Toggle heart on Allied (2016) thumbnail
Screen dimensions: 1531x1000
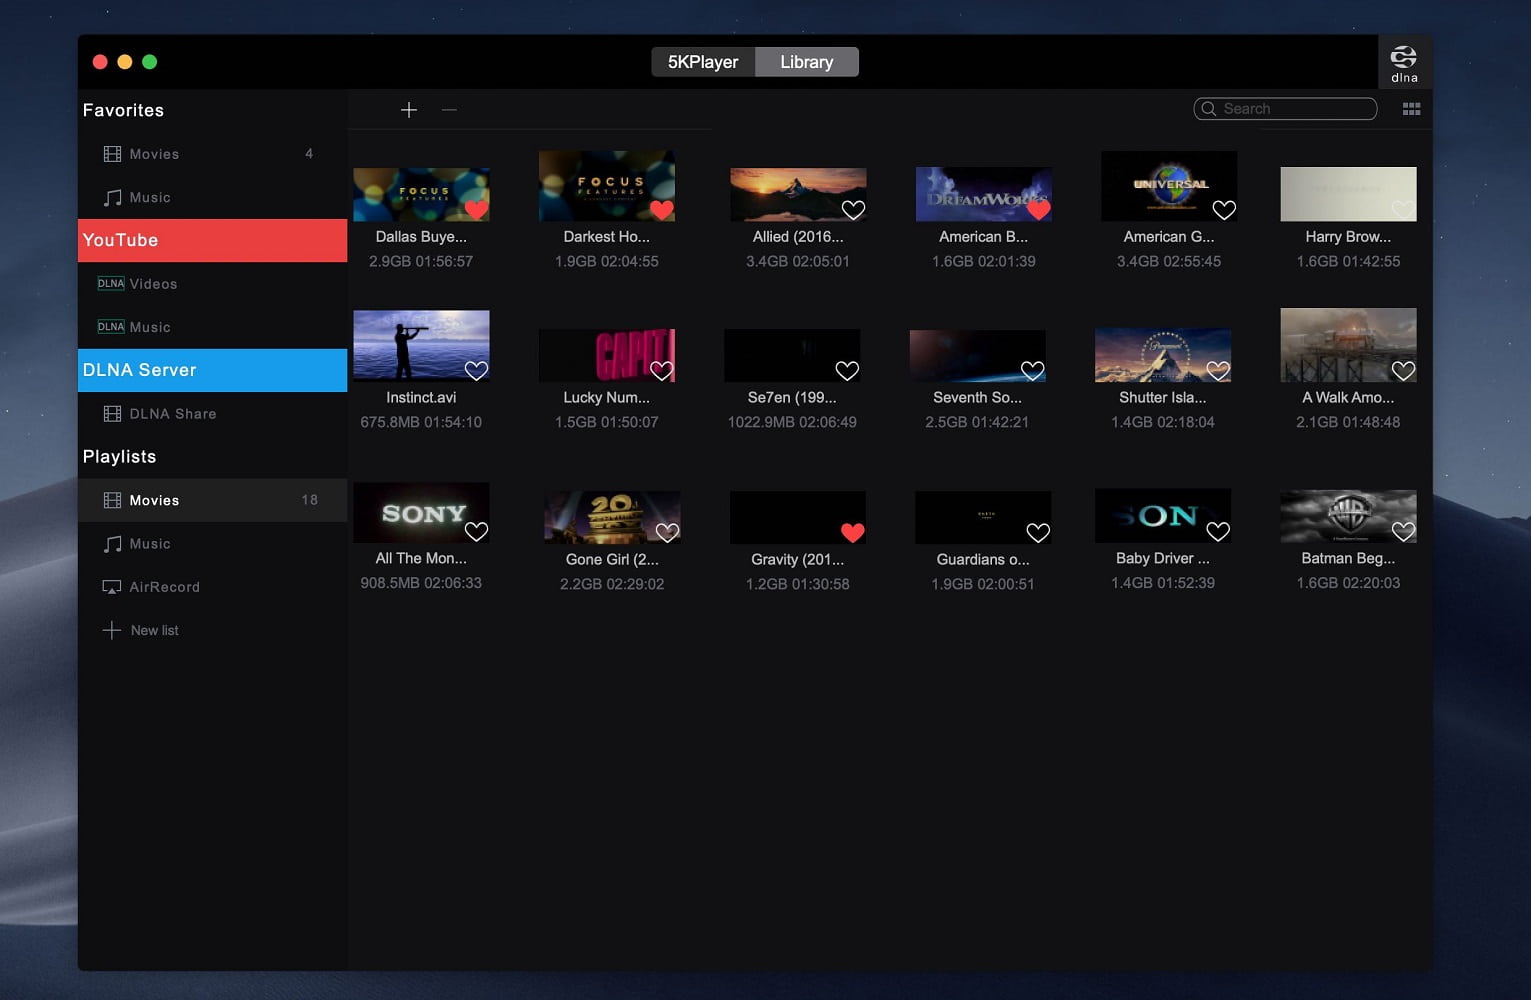pyautogui.click(x=853, y=210)
